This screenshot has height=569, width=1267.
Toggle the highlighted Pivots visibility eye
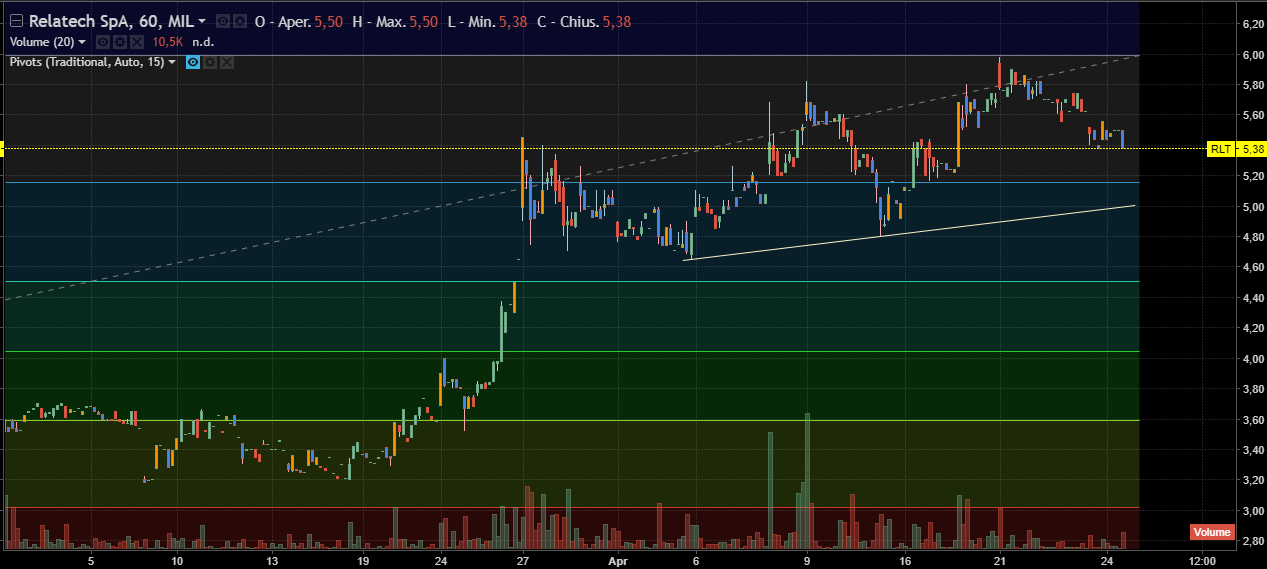pos(193,62)
